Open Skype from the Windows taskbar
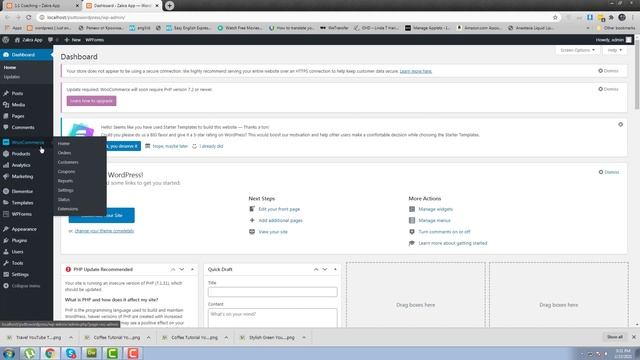The image size is (640, 360). click(71, 353)
